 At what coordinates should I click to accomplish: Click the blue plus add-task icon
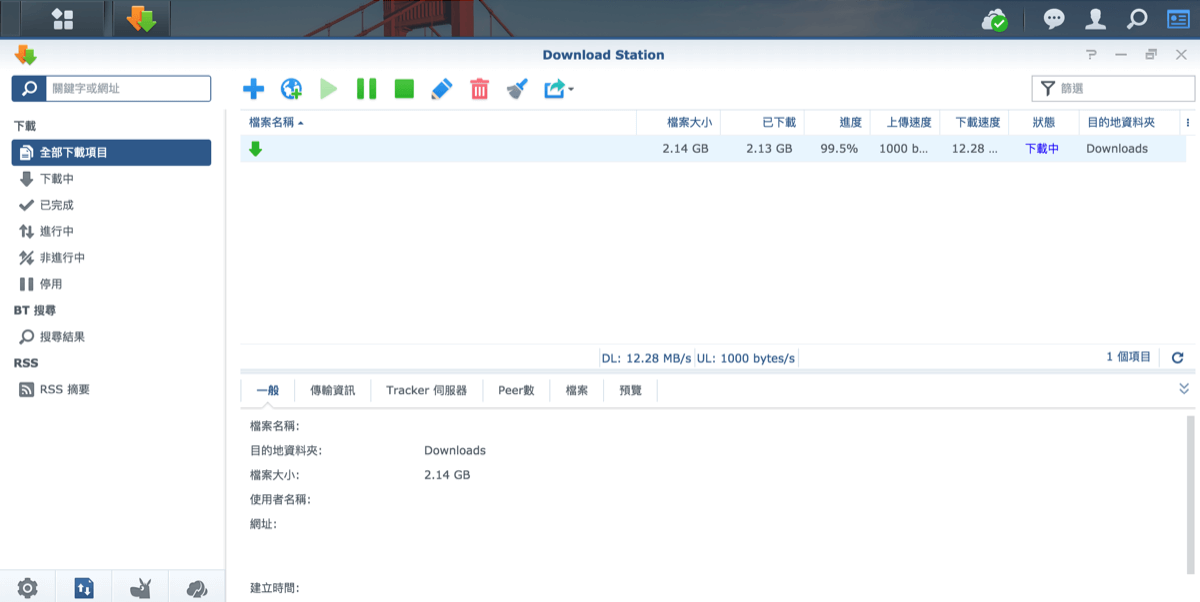pyautogui.click(x=254, y=89)
